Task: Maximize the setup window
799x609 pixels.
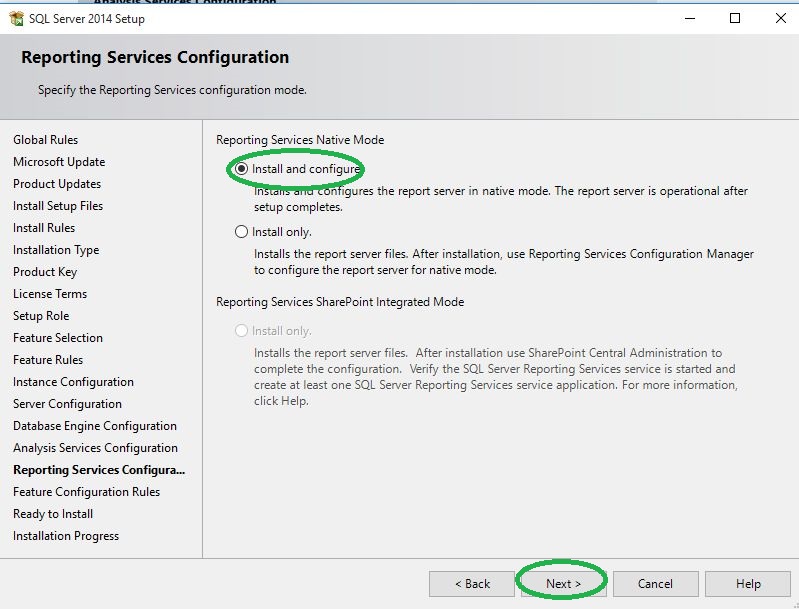Action: [735, 18]
